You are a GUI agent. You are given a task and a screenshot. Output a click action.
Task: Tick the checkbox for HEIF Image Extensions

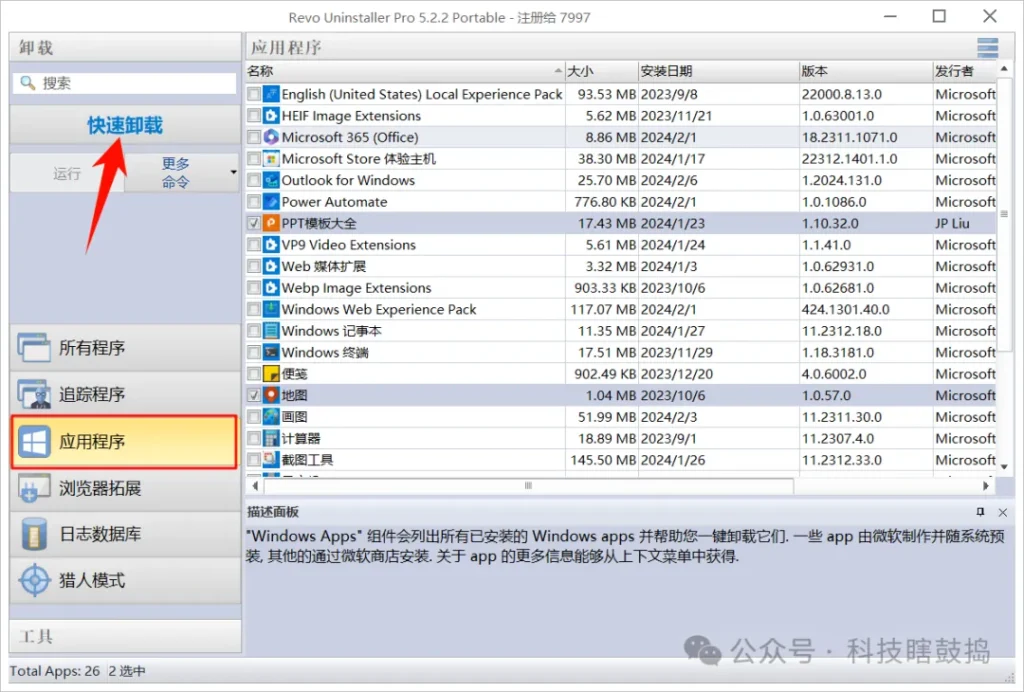[x=253, y=116]
